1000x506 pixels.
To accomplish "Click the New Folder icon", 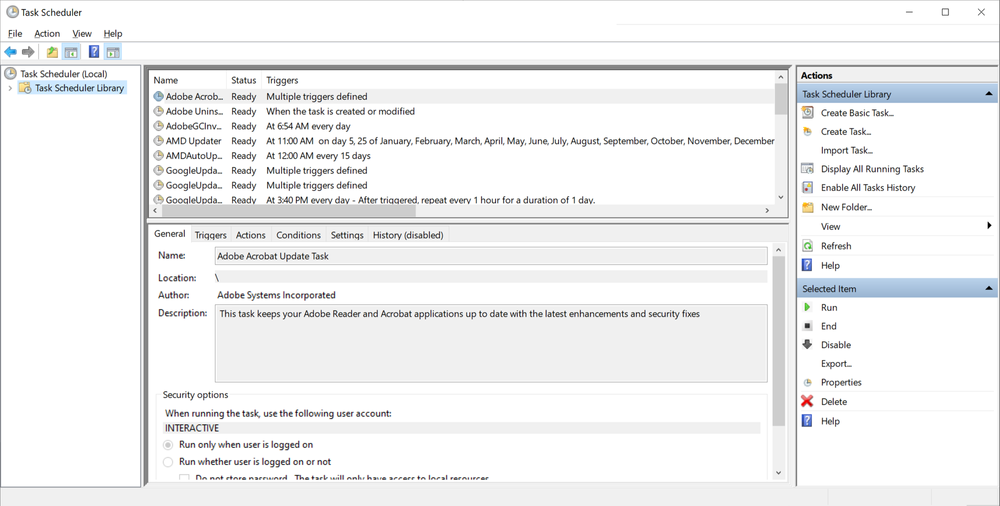I will [808, 207].
